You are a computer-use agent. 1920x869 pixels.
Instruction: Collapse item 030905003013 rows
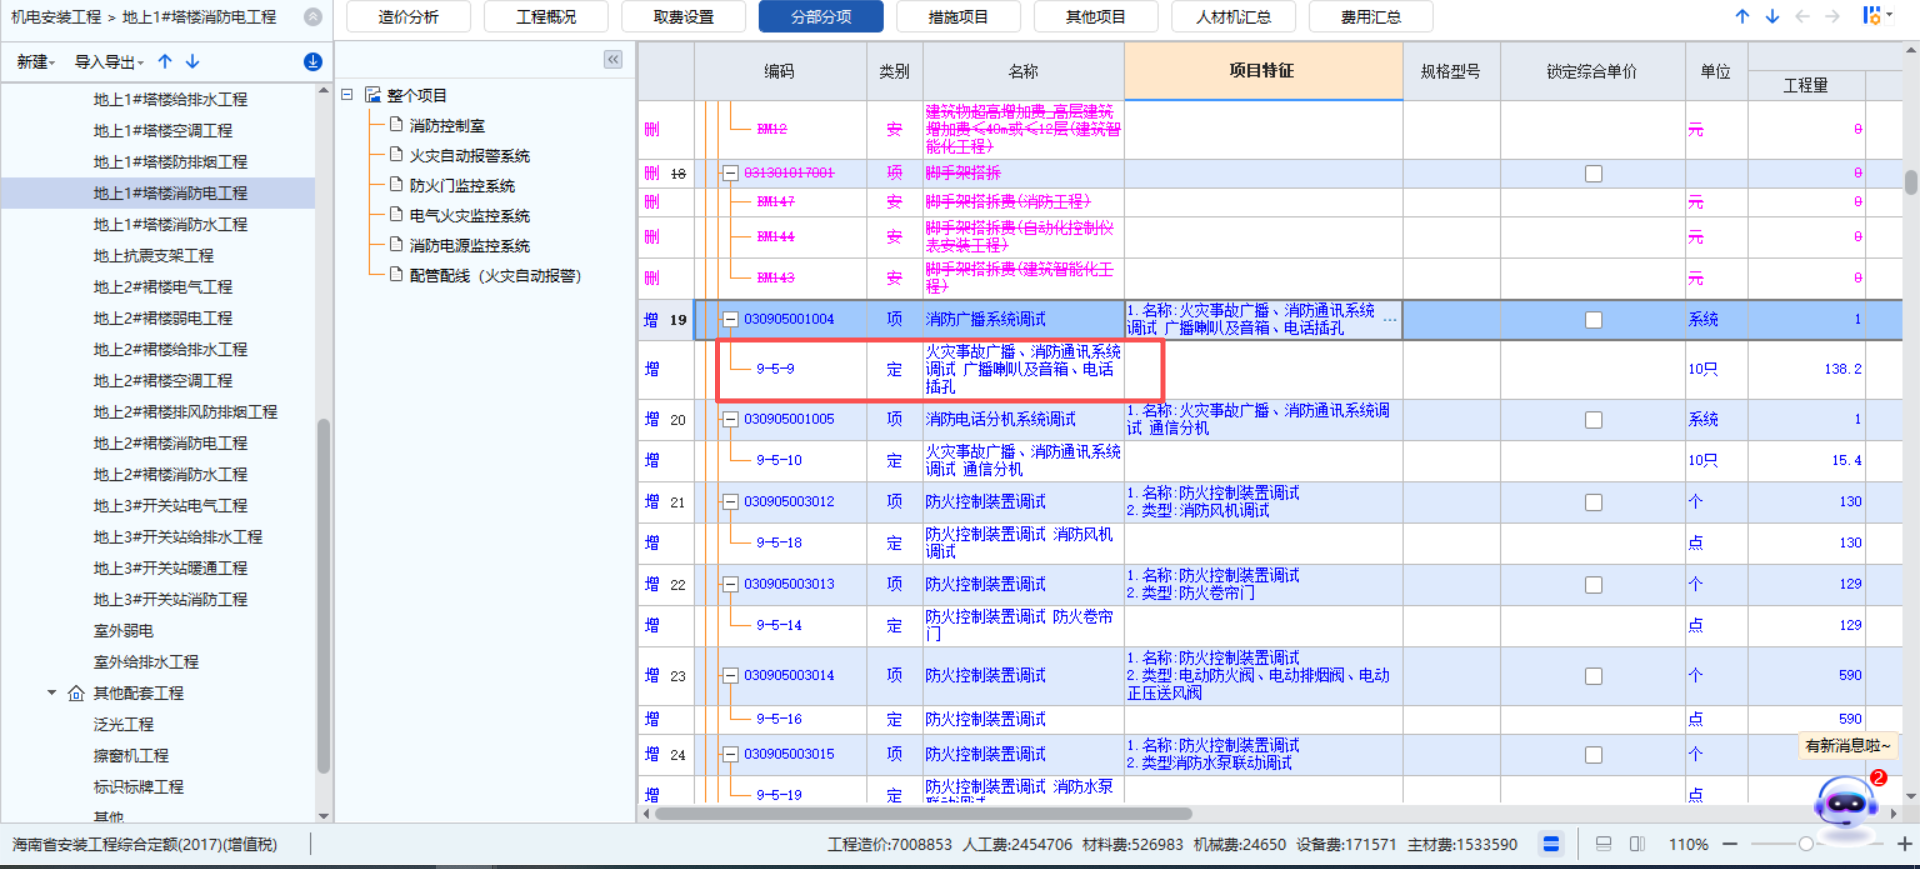[730, 585]
